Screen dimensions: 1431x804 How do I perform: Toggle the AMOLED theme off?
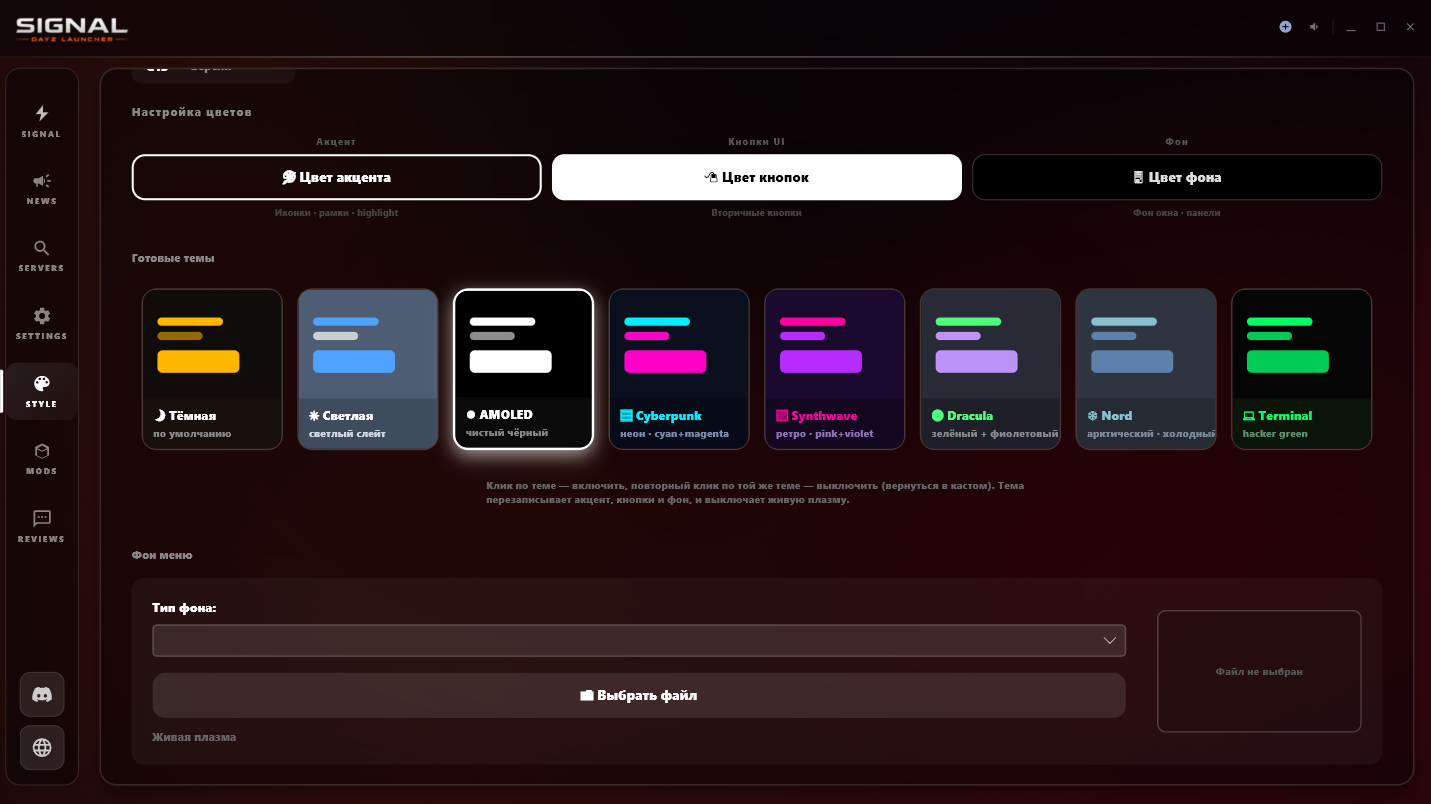click(523, 369)
